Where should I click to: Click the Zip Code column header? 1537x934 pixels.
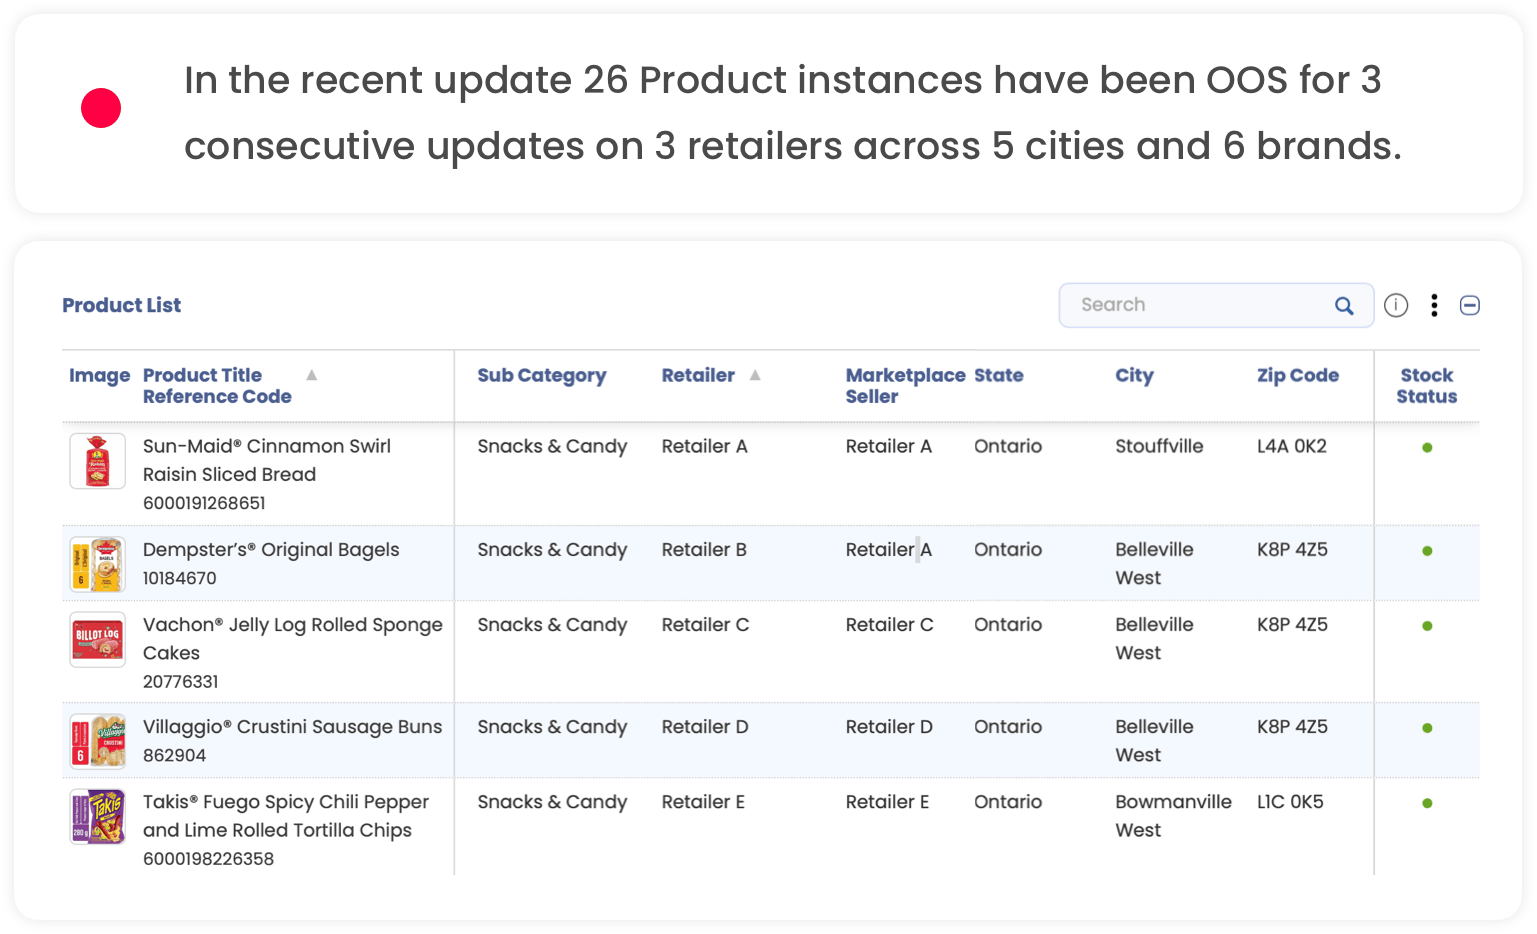[1297, 376]
